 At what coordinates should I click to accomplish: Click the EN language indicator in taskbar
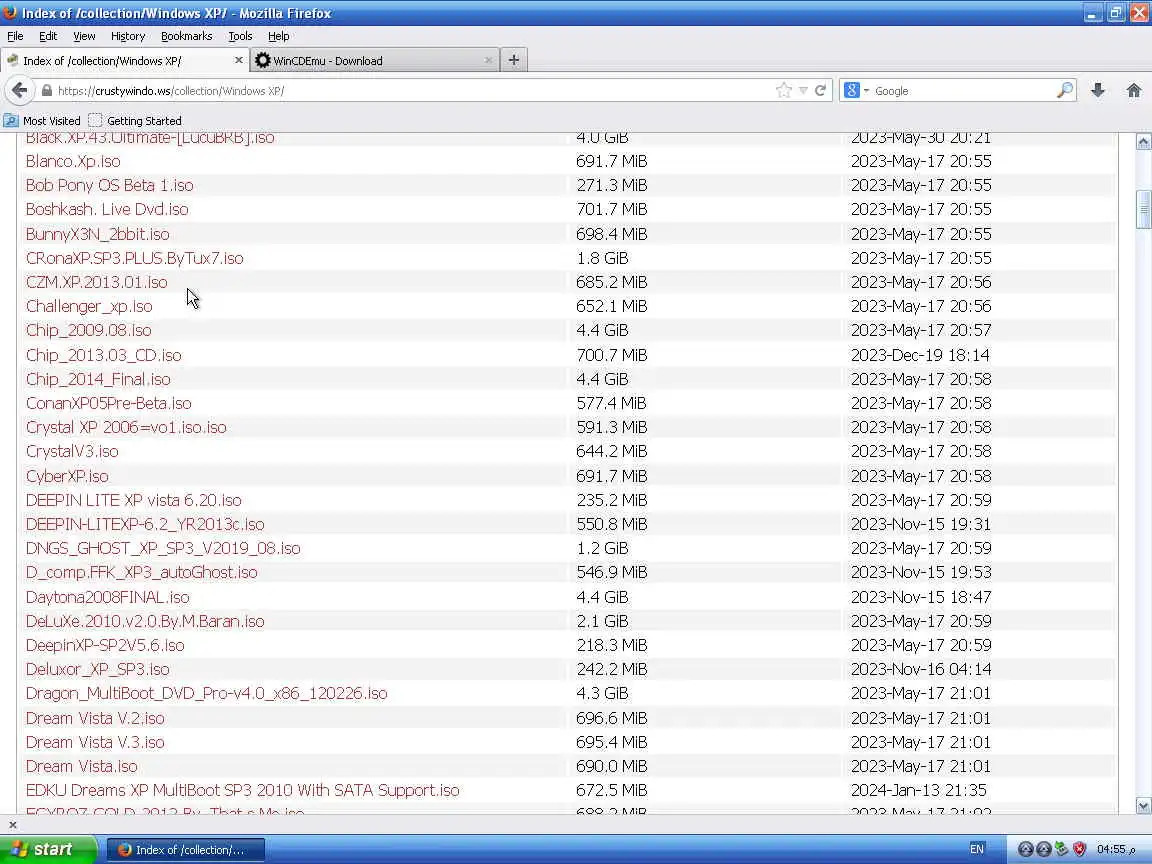(976, 849)
